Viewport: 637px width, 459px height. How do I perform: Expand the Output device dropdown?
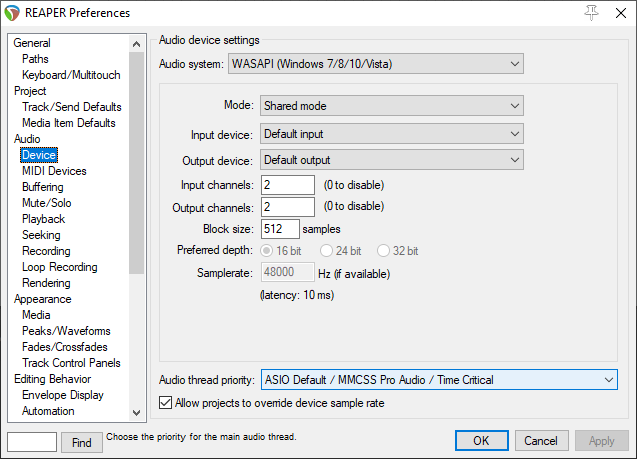click(x=392, y=160)
